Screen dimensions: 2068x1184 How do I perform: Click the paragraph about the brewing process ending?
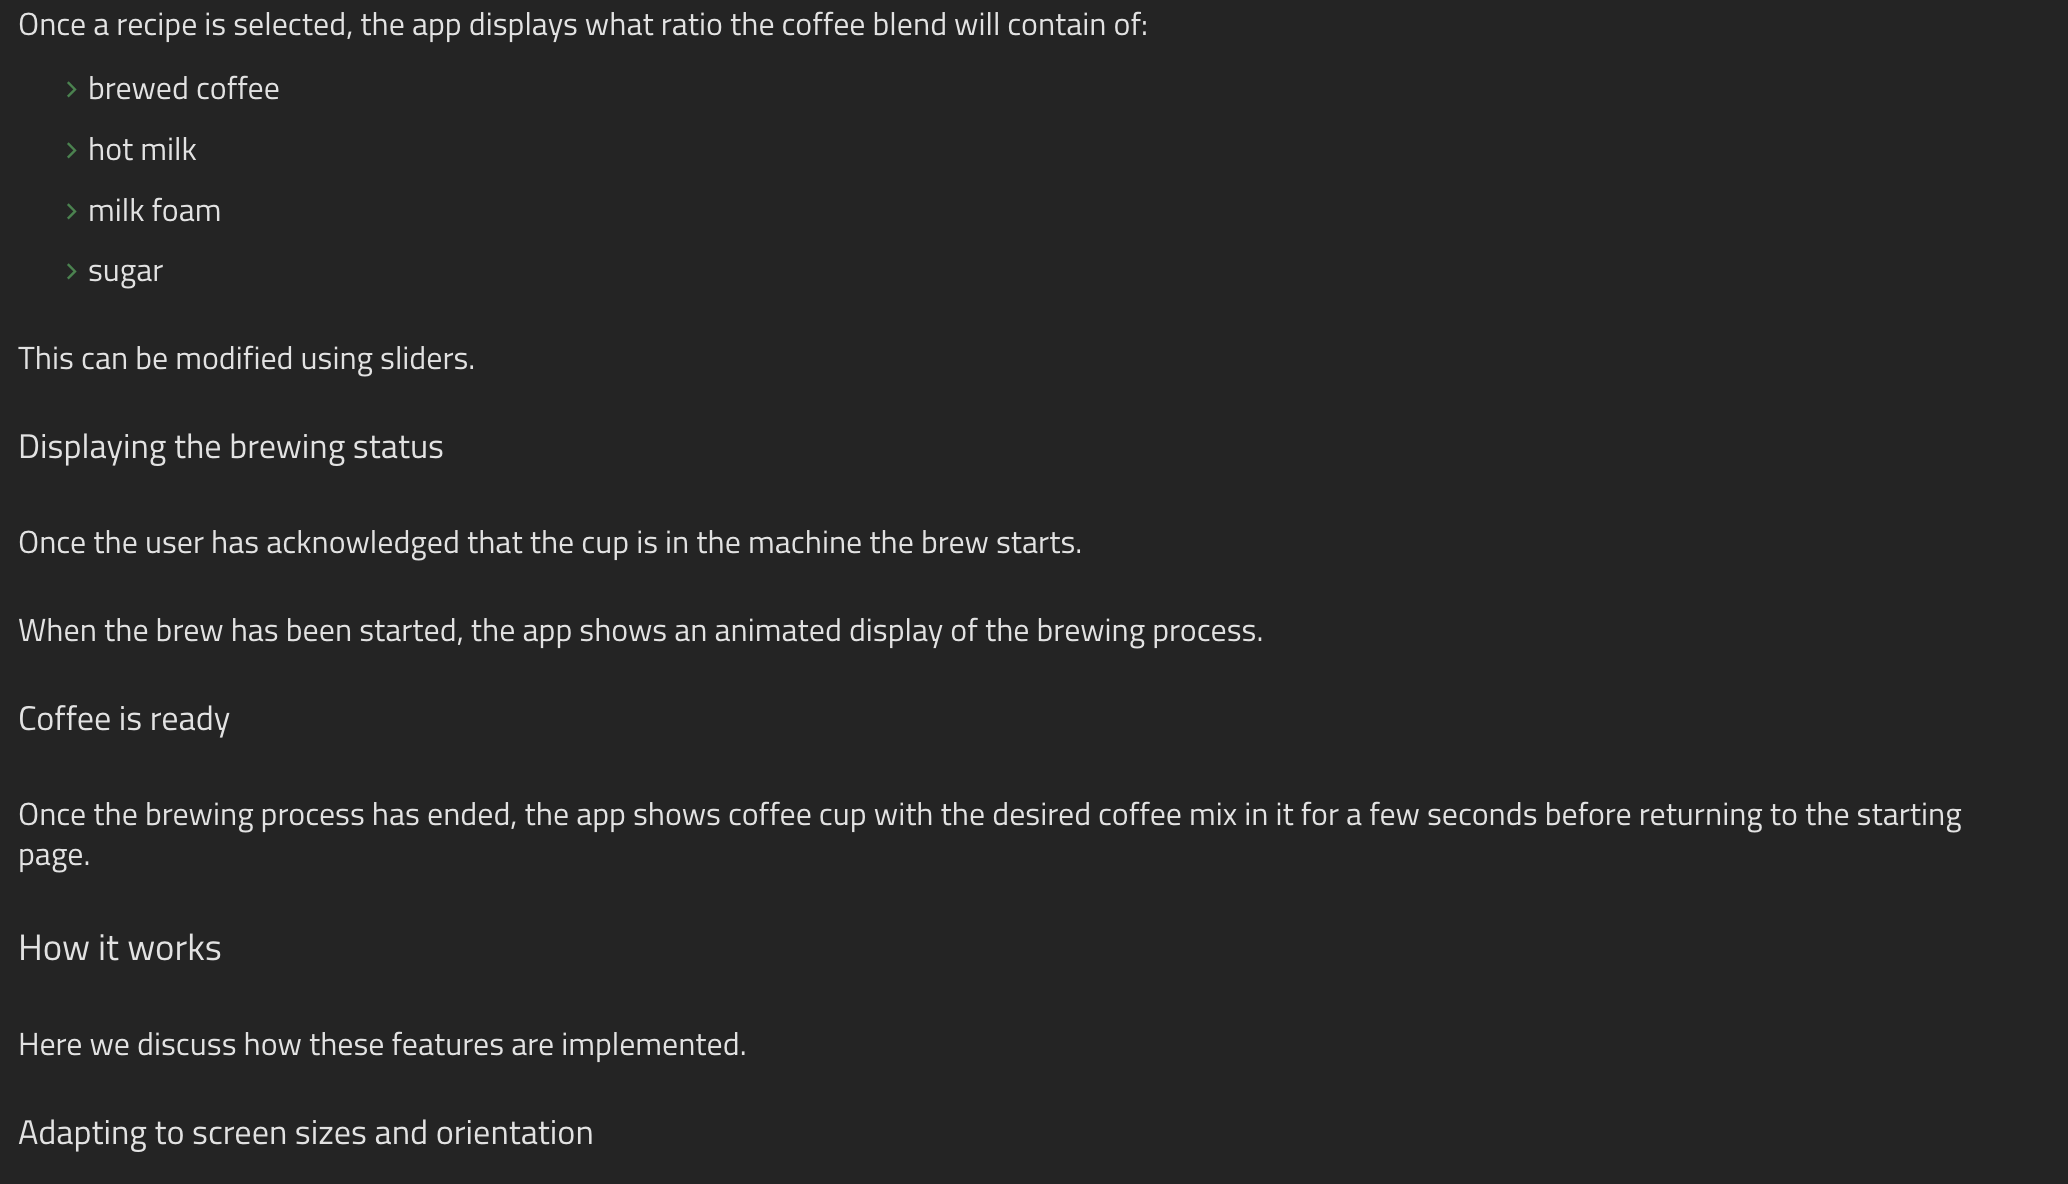coord(990,835)
